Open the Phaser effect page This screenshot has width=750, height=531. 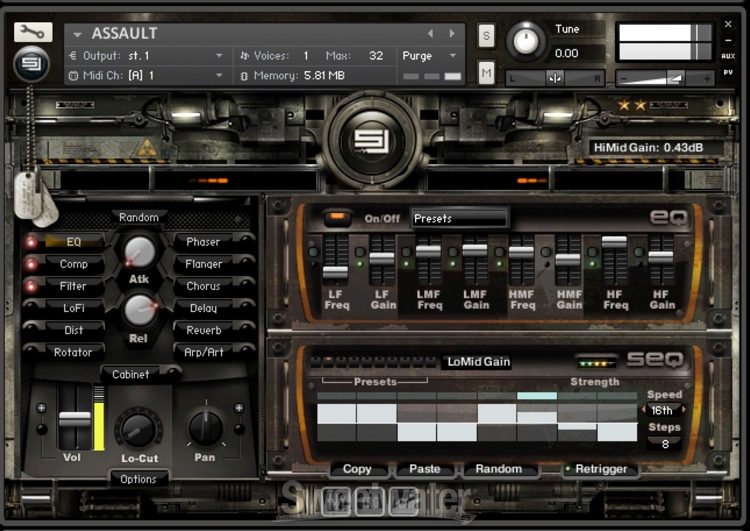tap(204, 242)
